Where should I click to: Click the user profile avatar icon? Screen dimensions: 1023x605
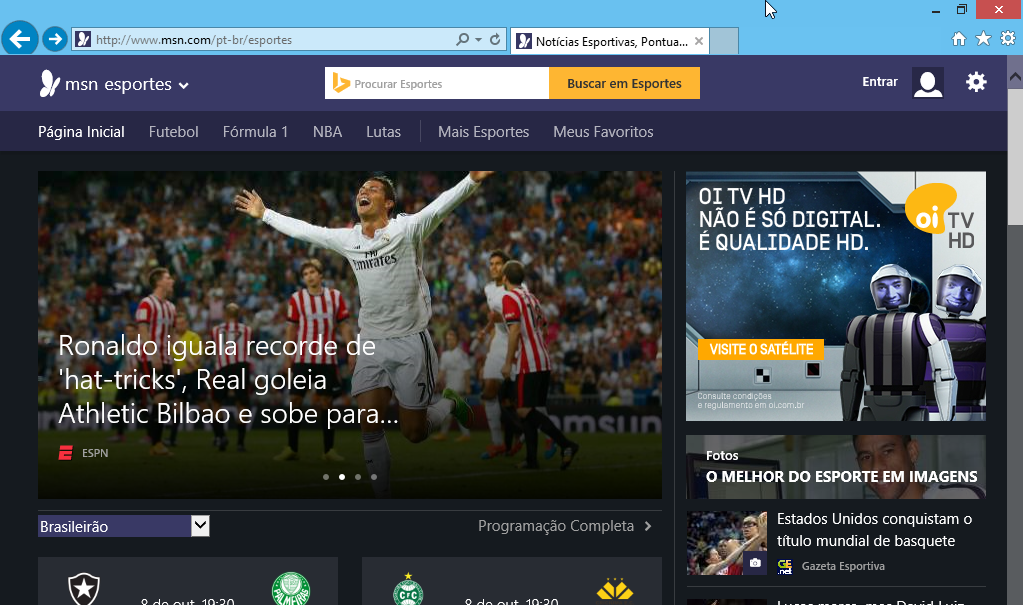point(928,83)
